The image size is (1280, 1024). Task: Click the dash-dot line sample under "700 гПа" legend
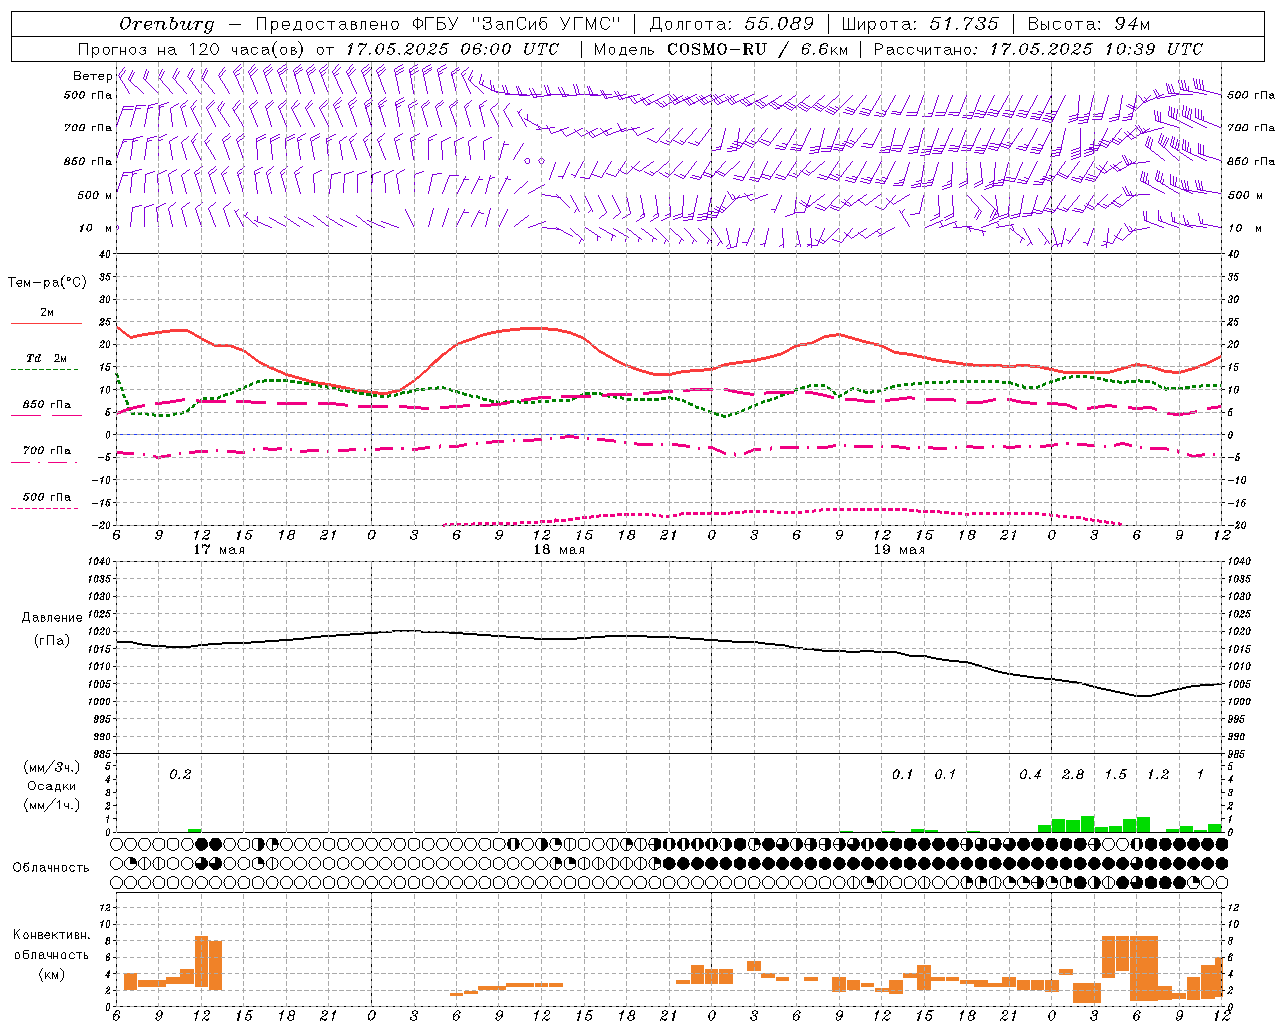point(44,462)
